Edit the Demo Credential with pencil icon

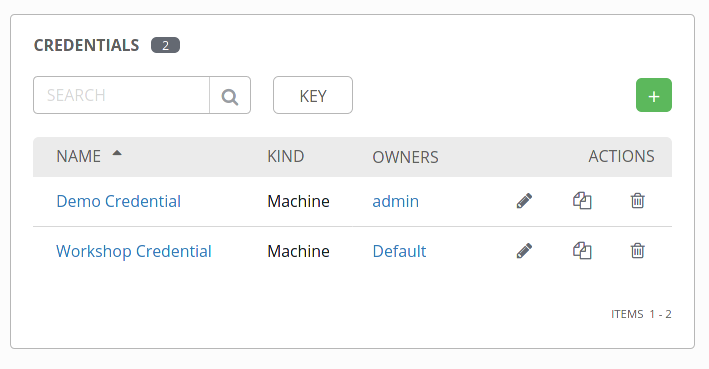point(524,201)
